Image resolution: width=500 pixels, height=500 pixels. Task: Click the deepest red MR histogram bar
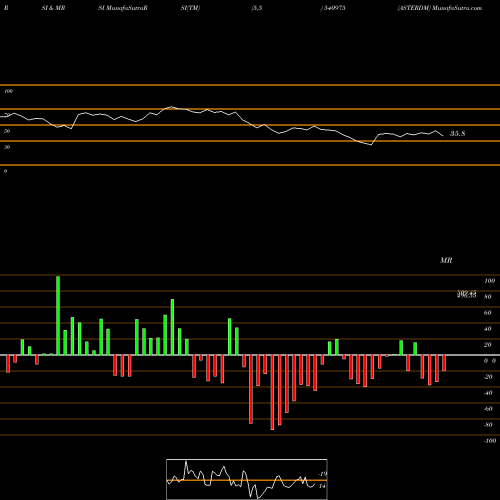tap(272, 392)
